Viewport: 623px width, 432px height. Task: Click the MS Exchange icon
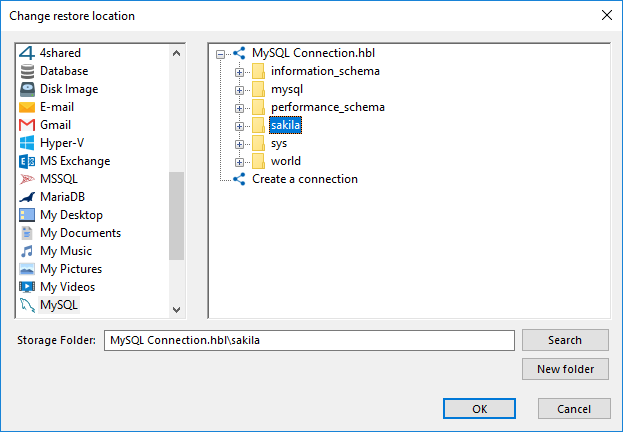click(27, 161)
